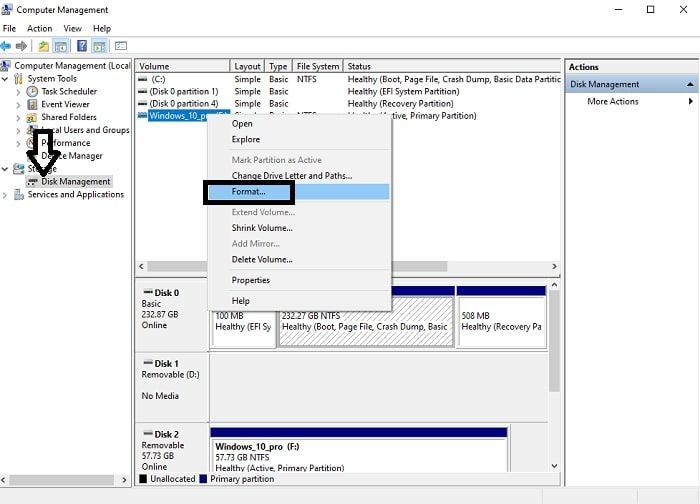Click the Up one level folder icon
The height and width of the screenshot is (504, 700).
pyautogui.click(x=44, y=46)
